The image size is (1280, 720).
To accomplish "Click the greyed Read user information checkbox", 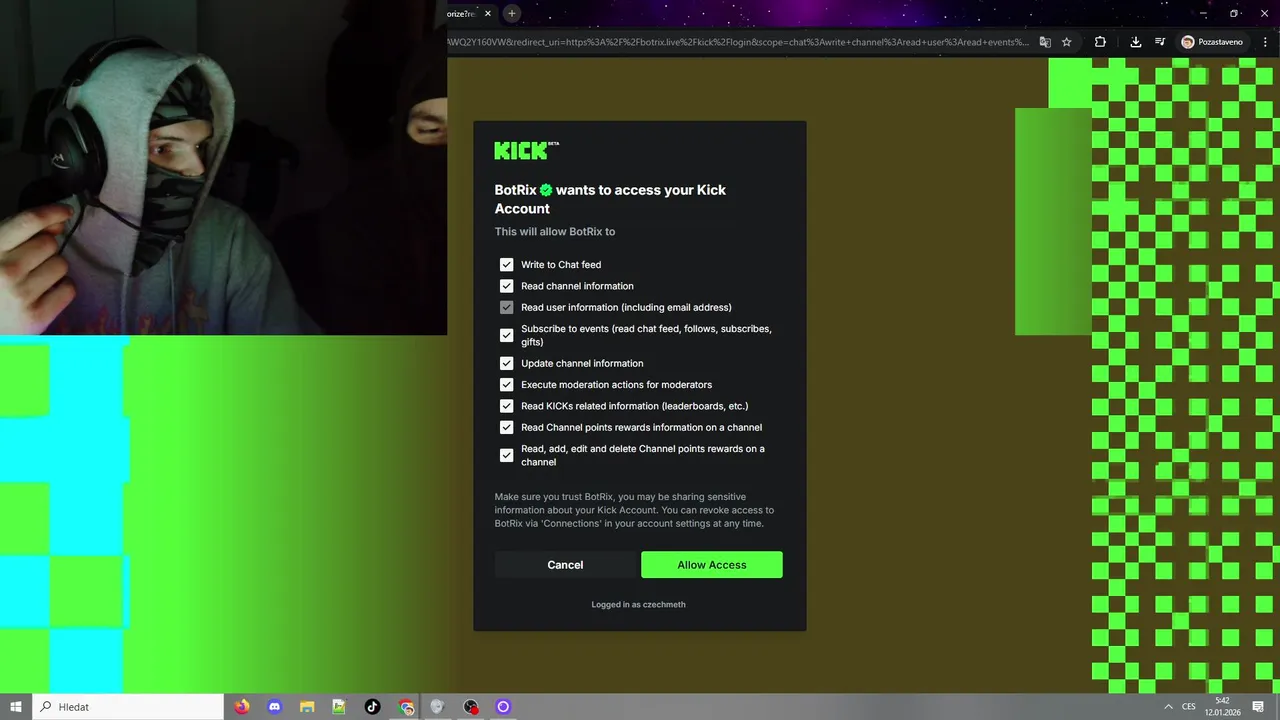I will click(506, 307).
